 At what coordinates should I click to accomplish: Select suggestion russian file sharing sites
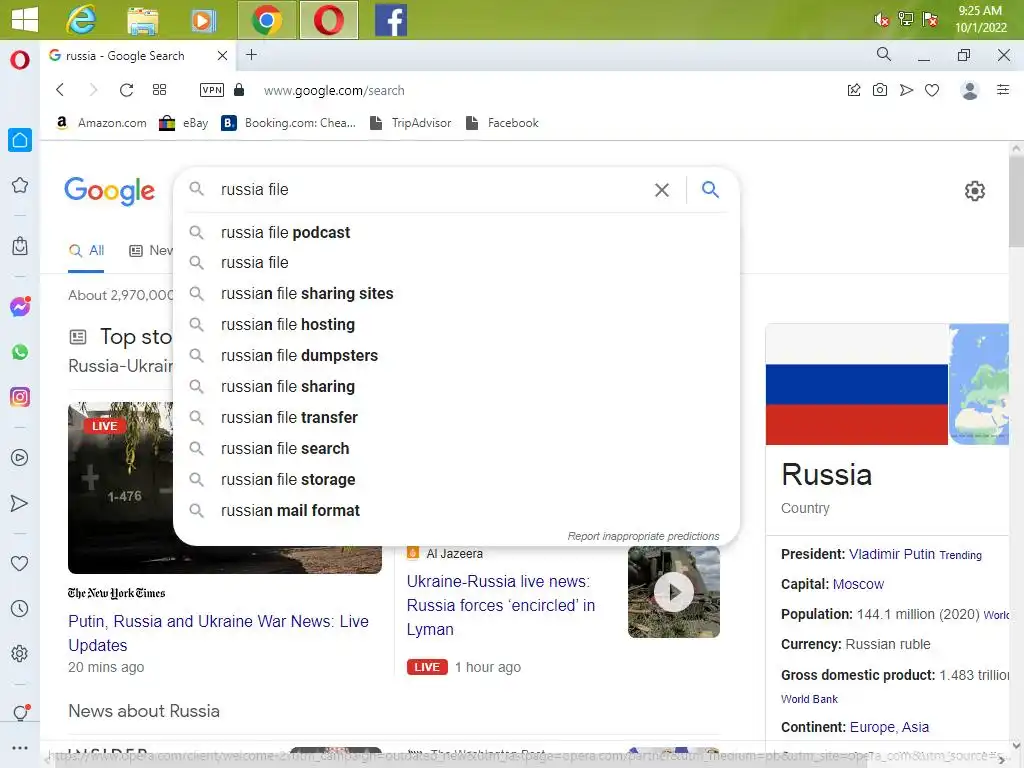pos(456,294)
